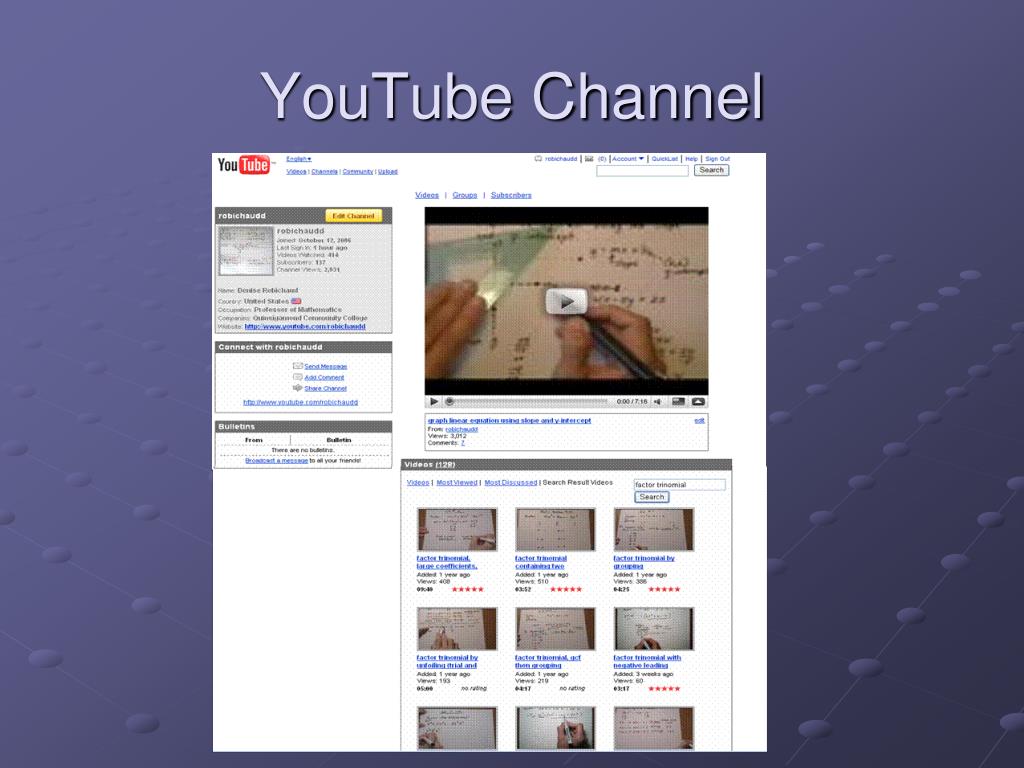The image size is (1024, 768).
Task: Click the YouTube logo
Action: coord(244,165)
